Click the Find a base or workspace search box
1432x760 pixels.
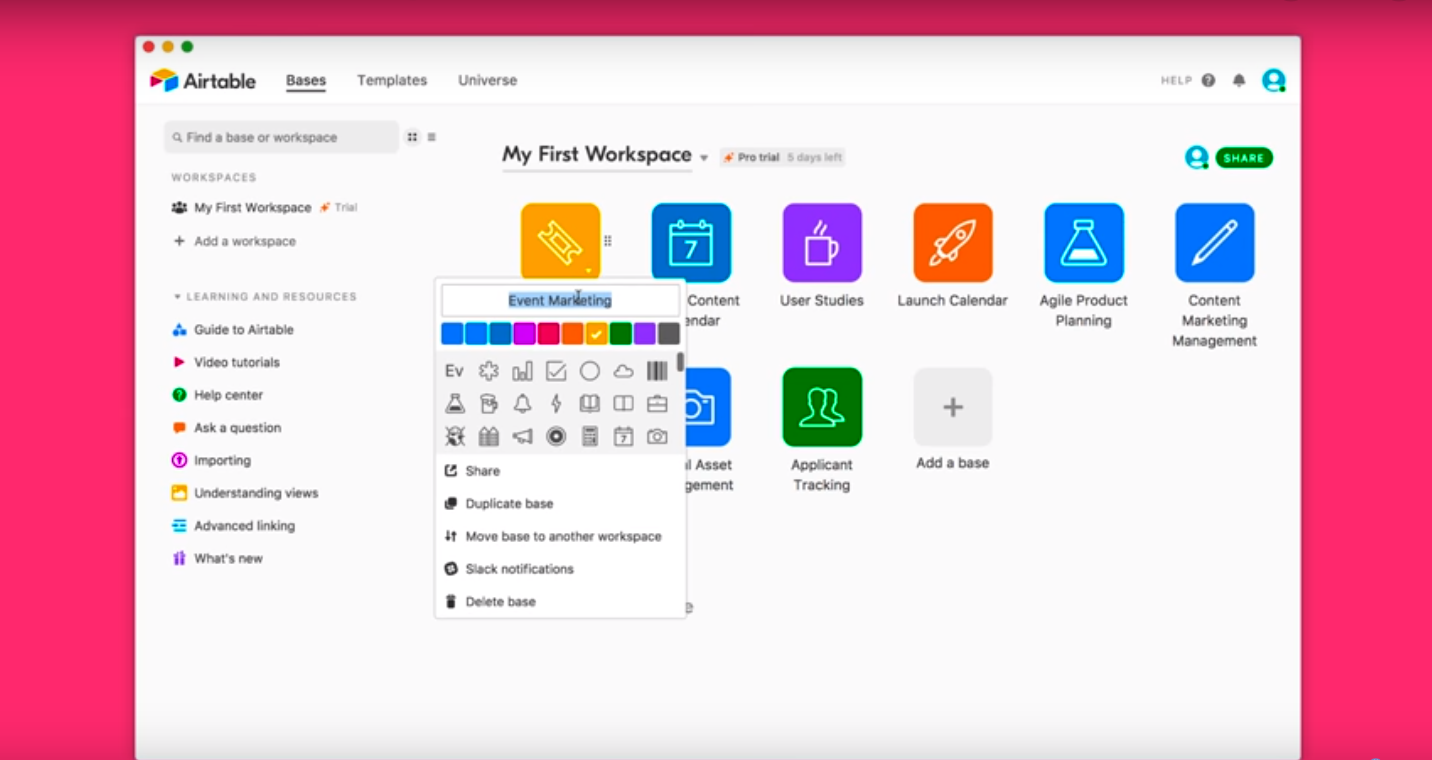[x=282, y=137]
